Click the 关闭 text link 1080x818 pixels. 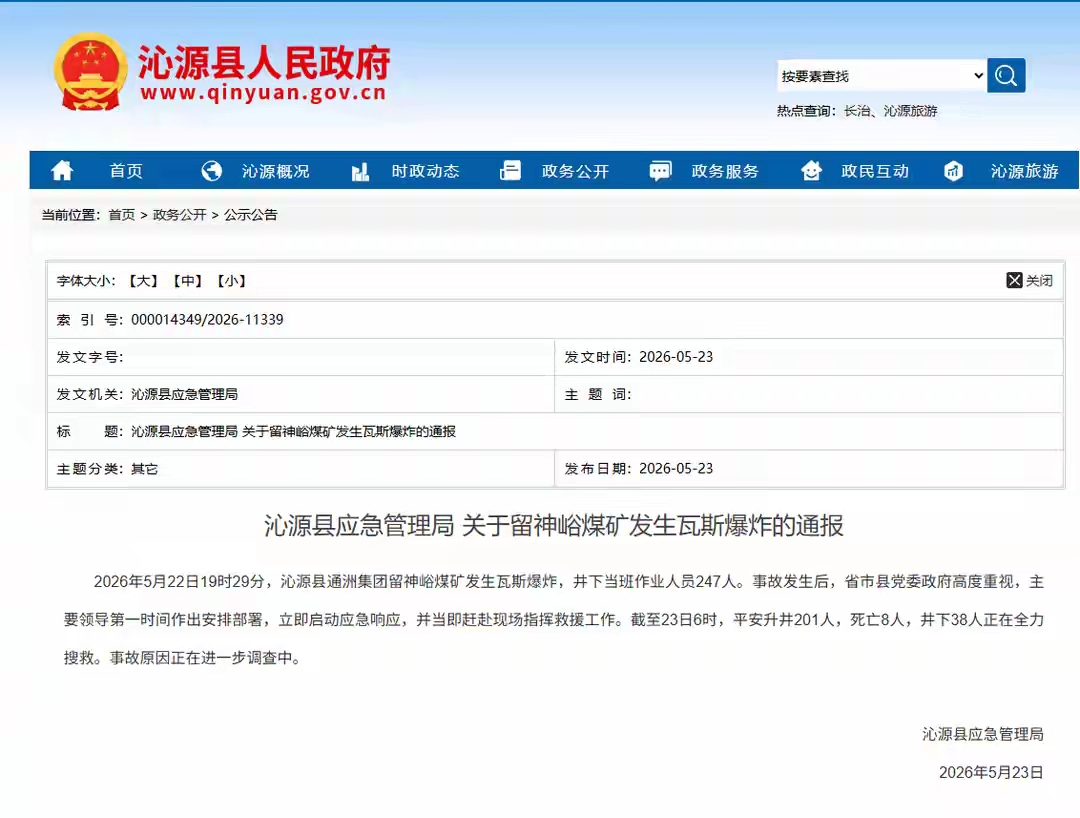point(1039,281)
